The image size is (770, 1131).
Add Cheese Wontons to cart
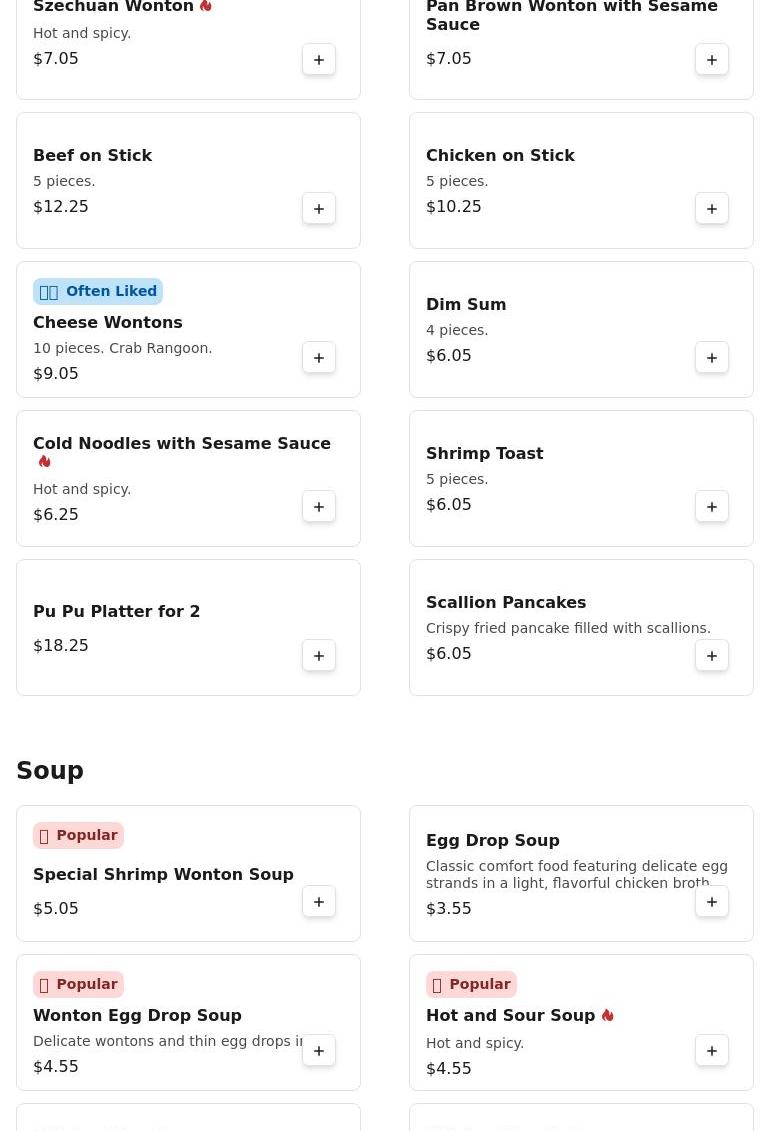[319, 358]
